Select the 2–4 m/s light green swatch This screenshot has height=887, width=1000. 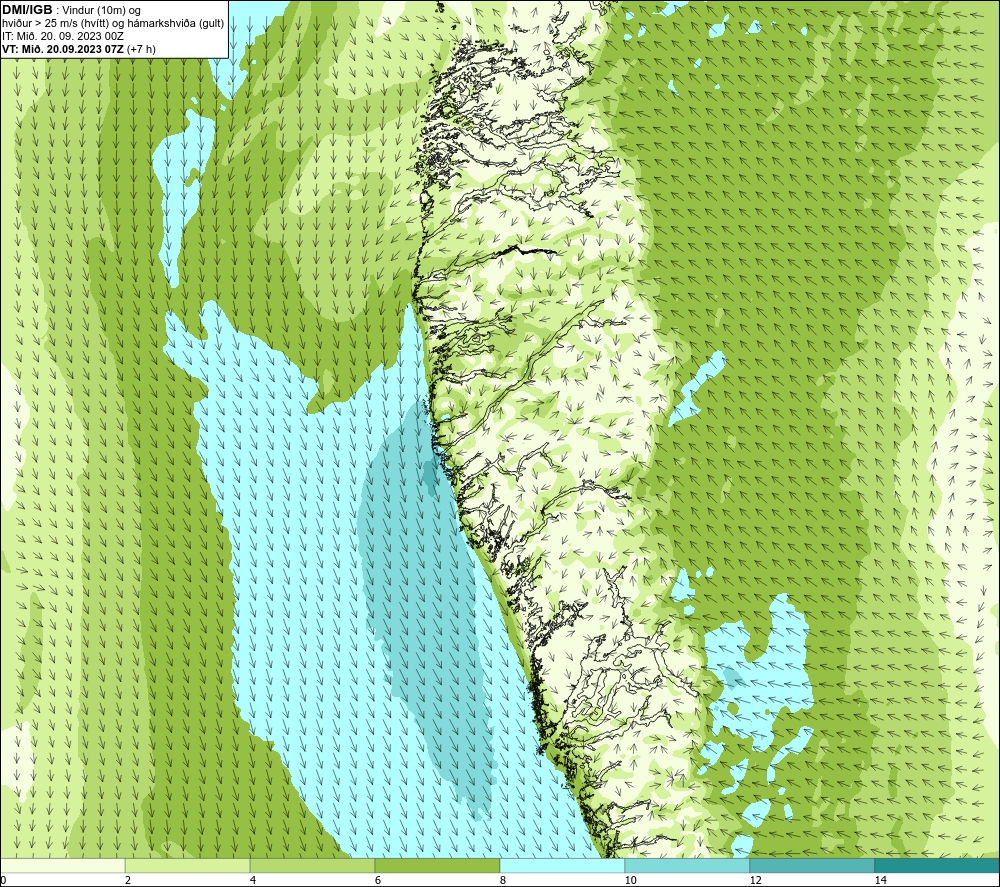(188, 865)
